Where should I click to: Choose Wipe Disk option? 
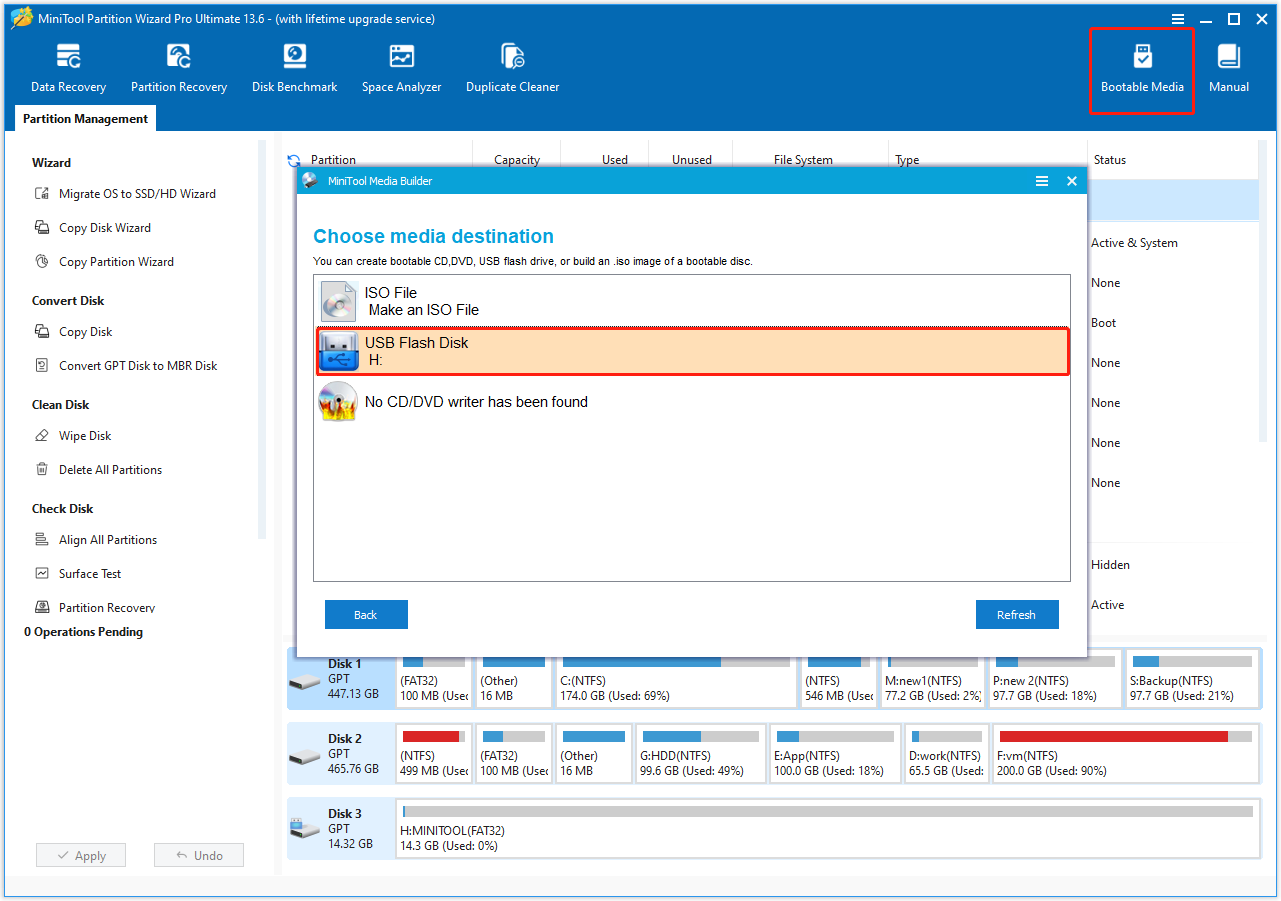[72, 436]
